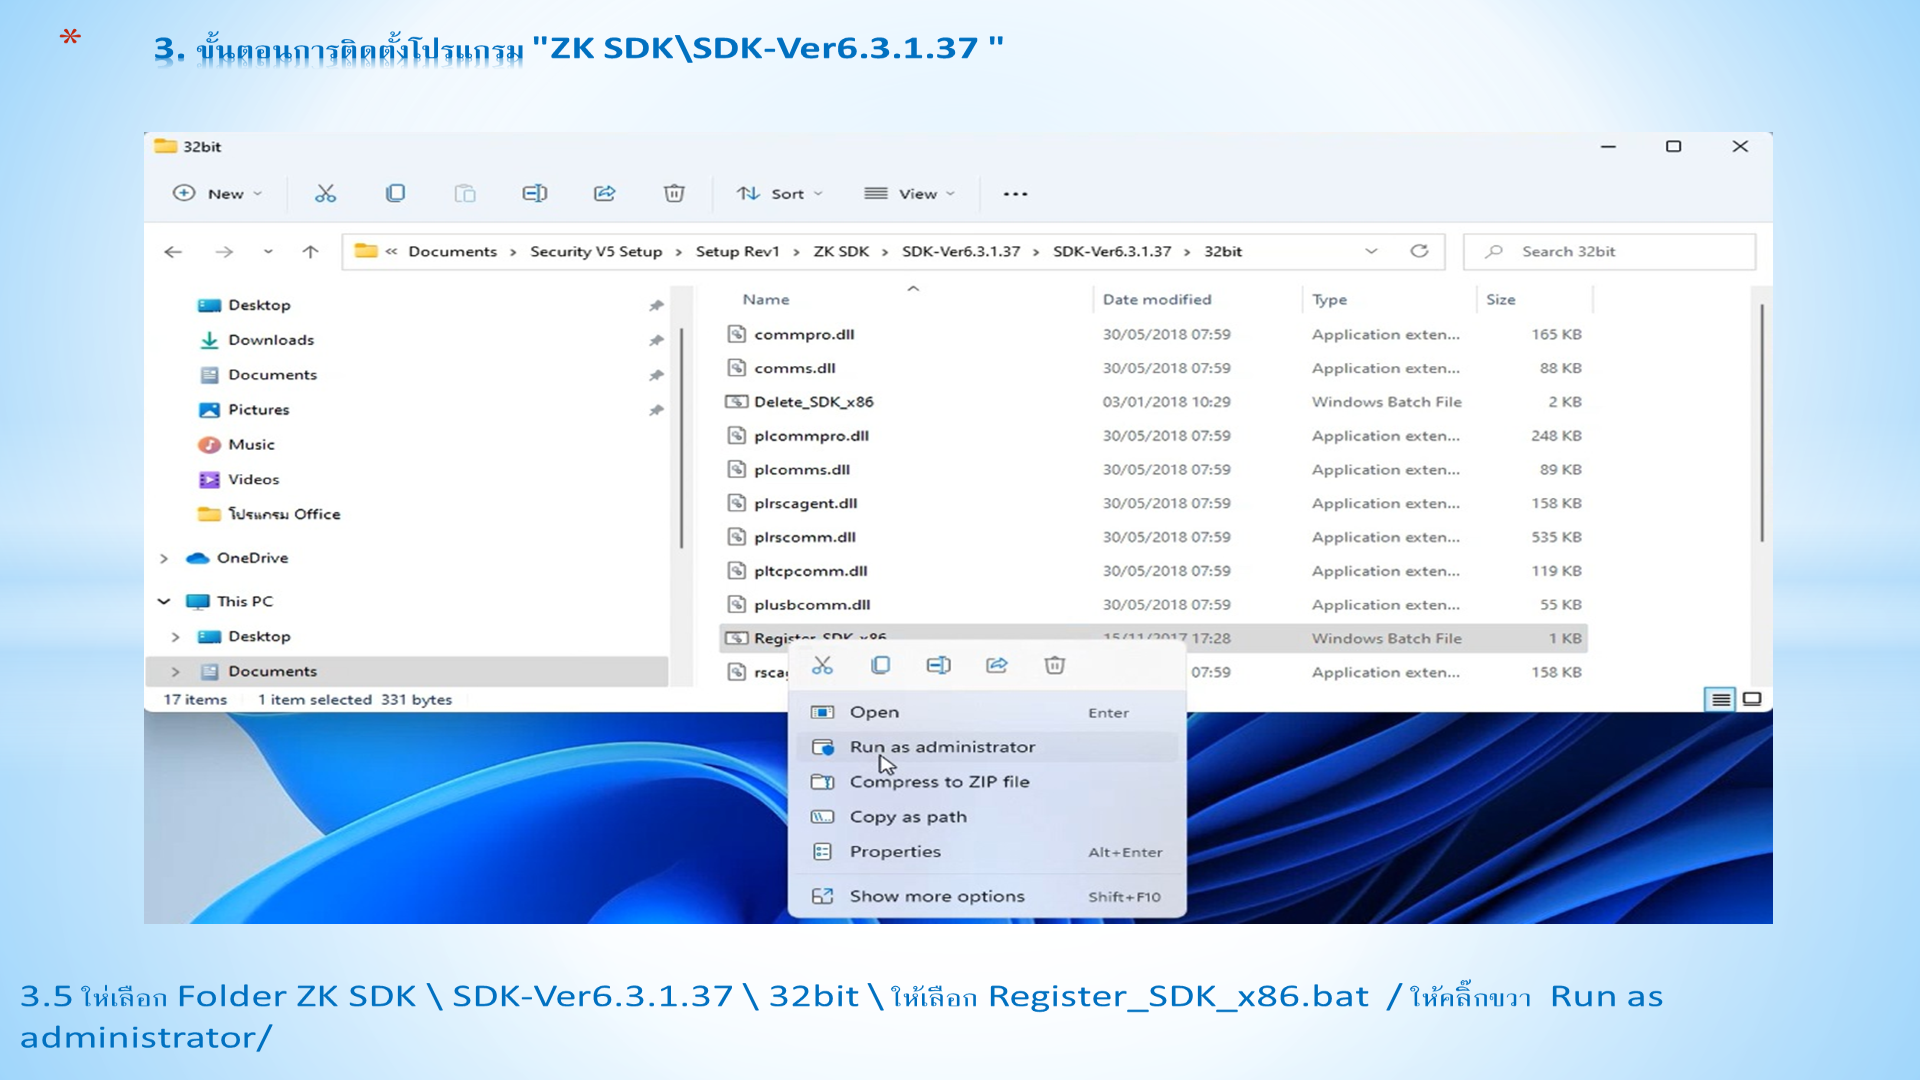Collapse the This PC tree node
The width and height of the screenshot is (1920, 1080).
pos(164,601)
